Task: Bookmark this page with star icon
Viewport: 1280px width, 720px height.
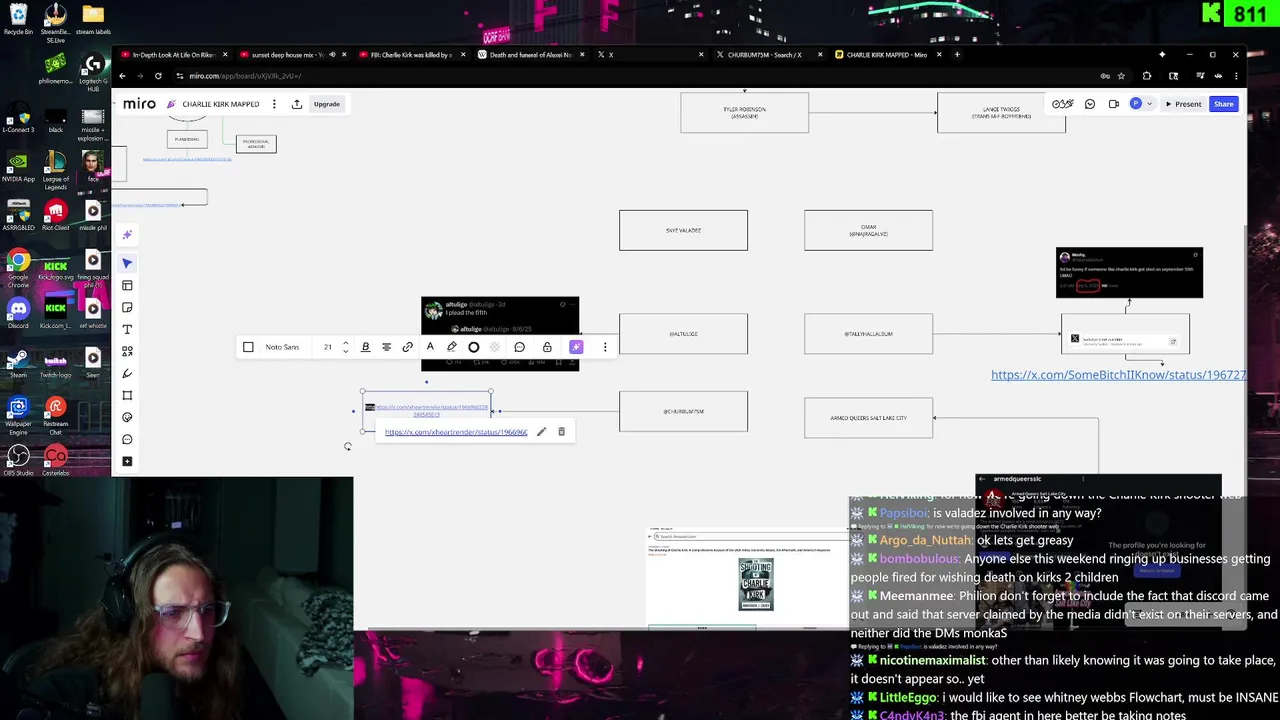Action: coord(1121,76)
